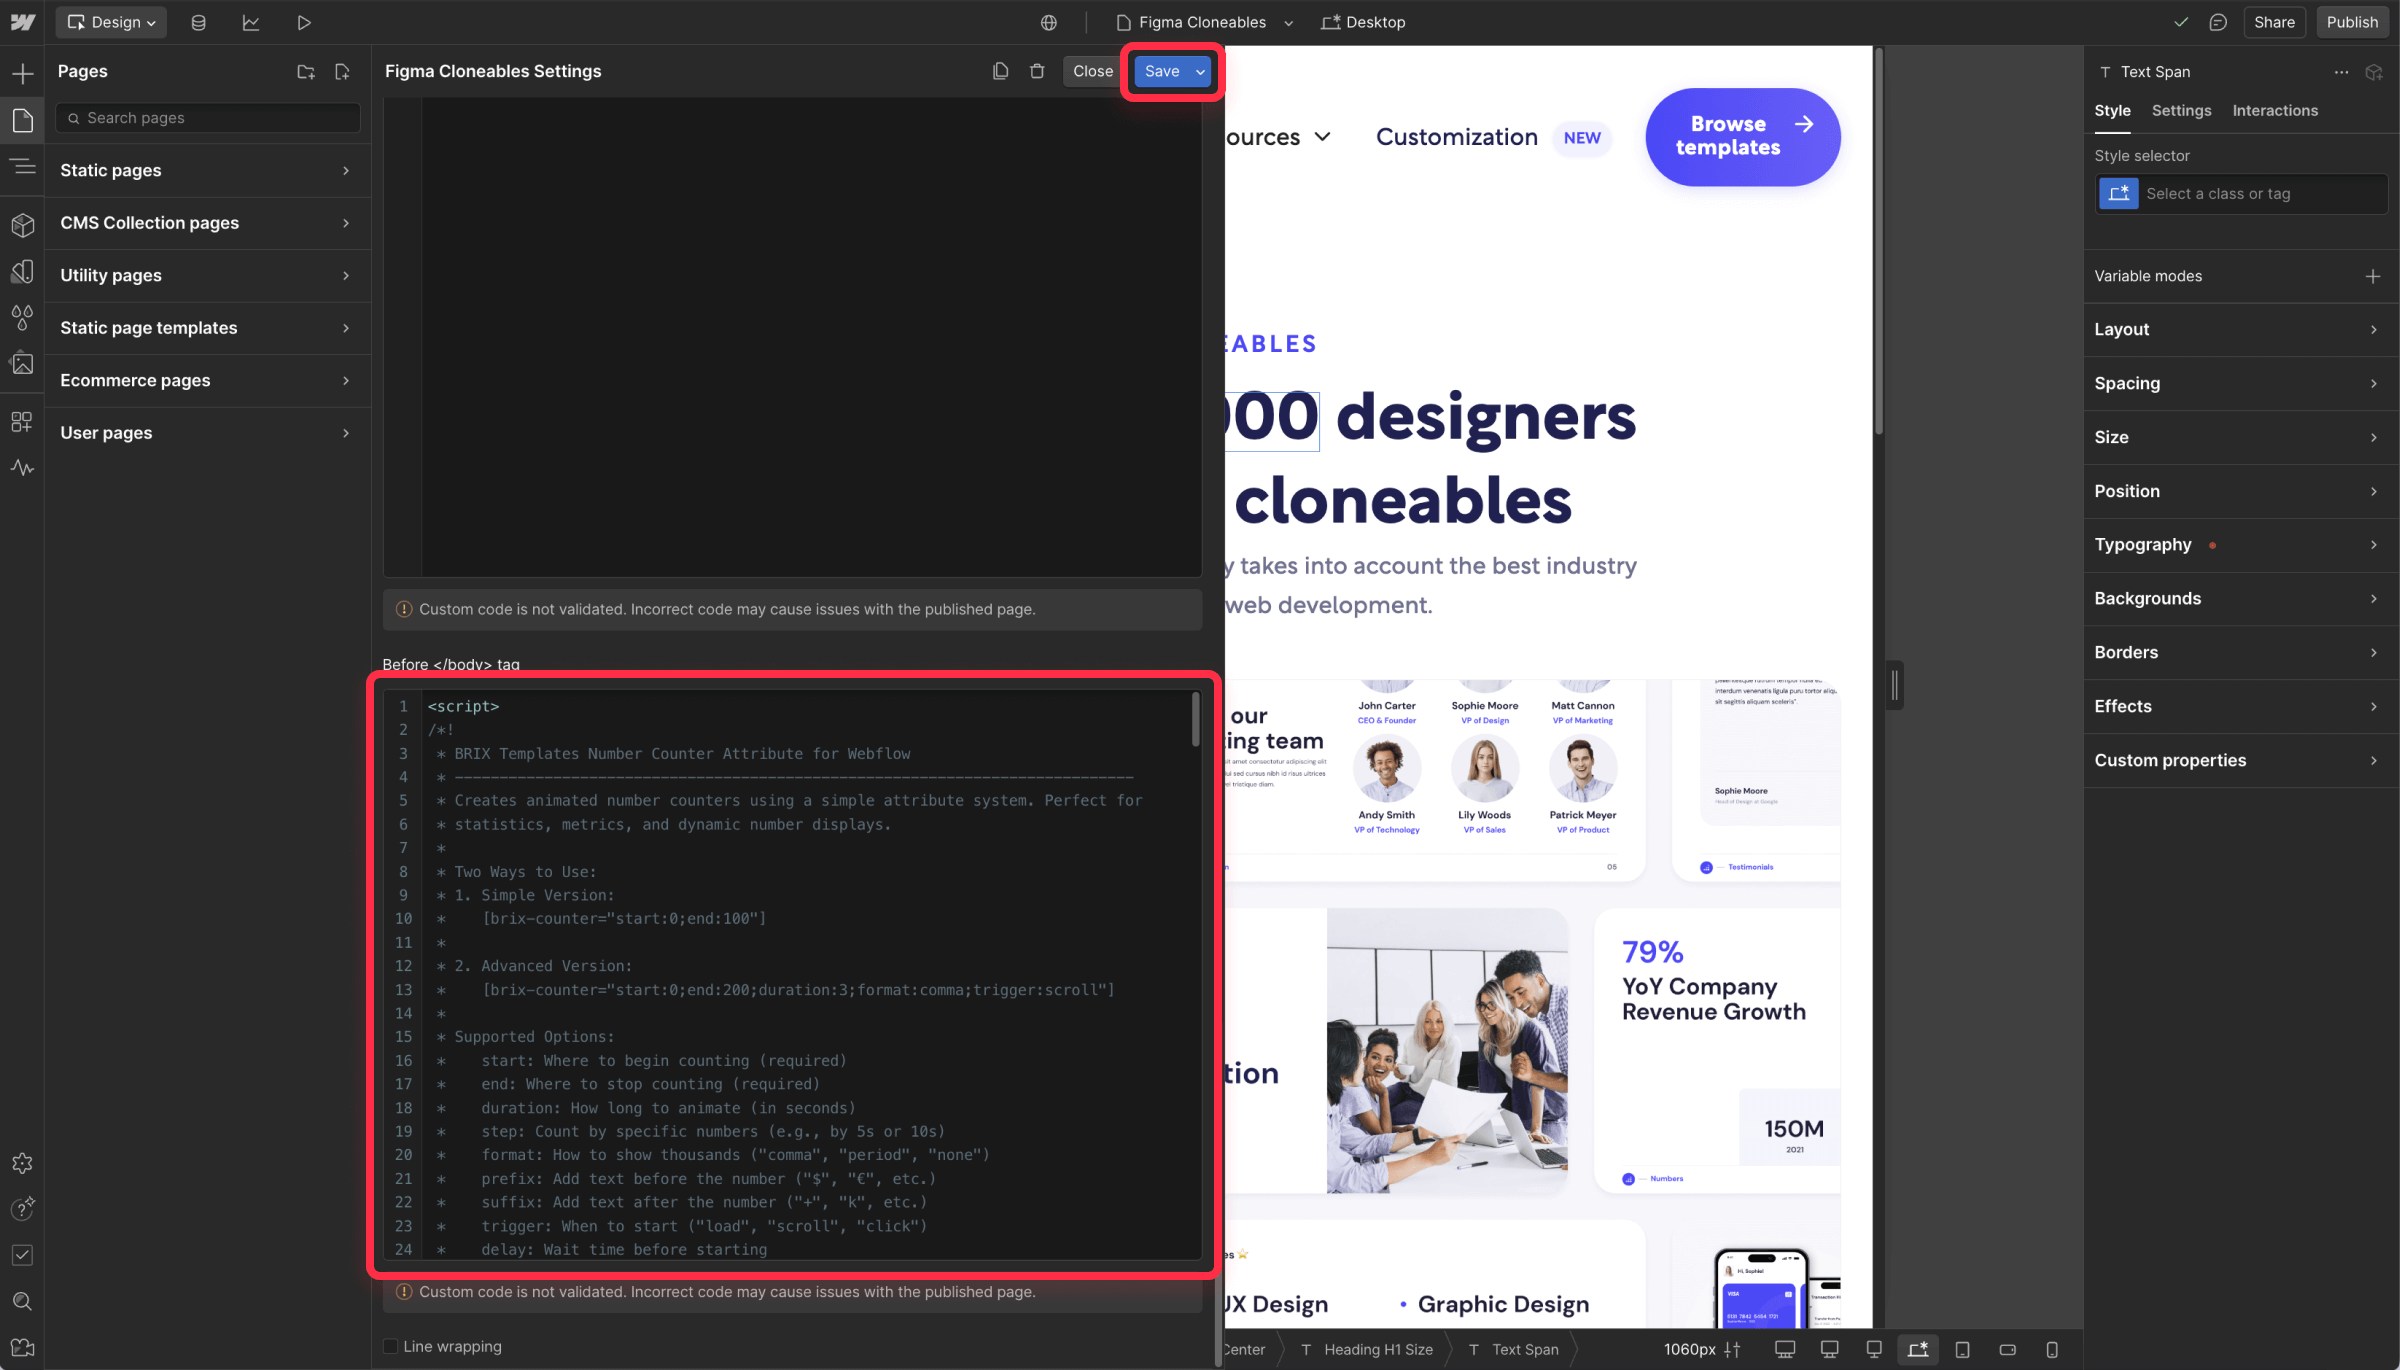Open the Assets image icon in left sidebar
This screenshot has width=2400, height=1370.
22,364
